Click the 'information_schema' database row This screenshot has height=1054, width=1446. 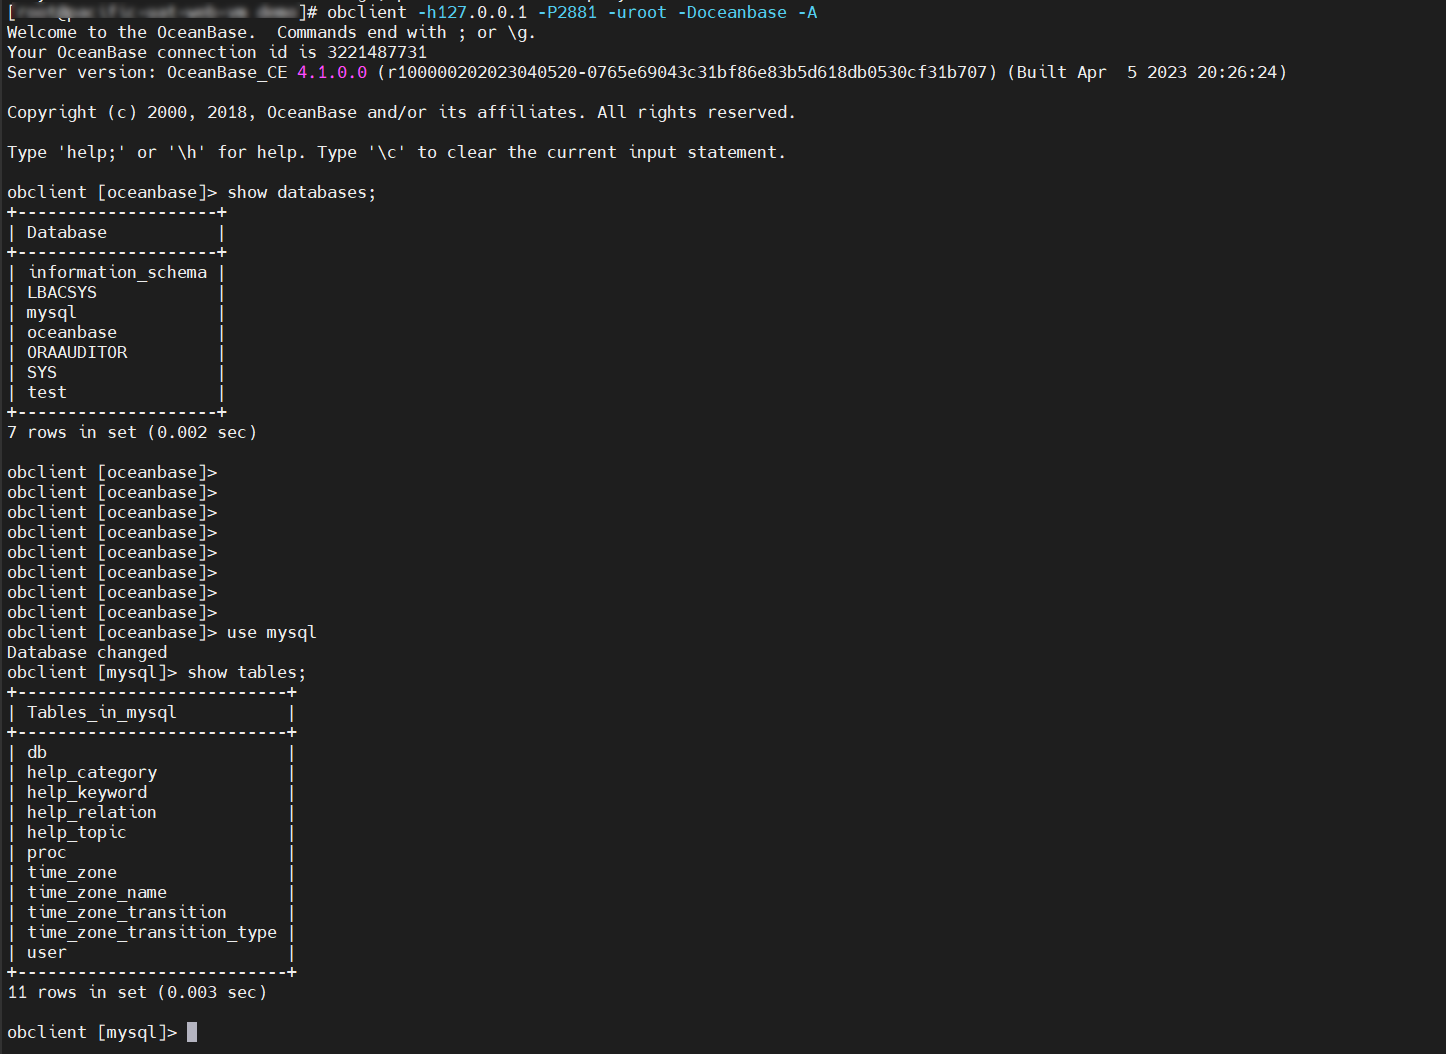coord(117,272)
